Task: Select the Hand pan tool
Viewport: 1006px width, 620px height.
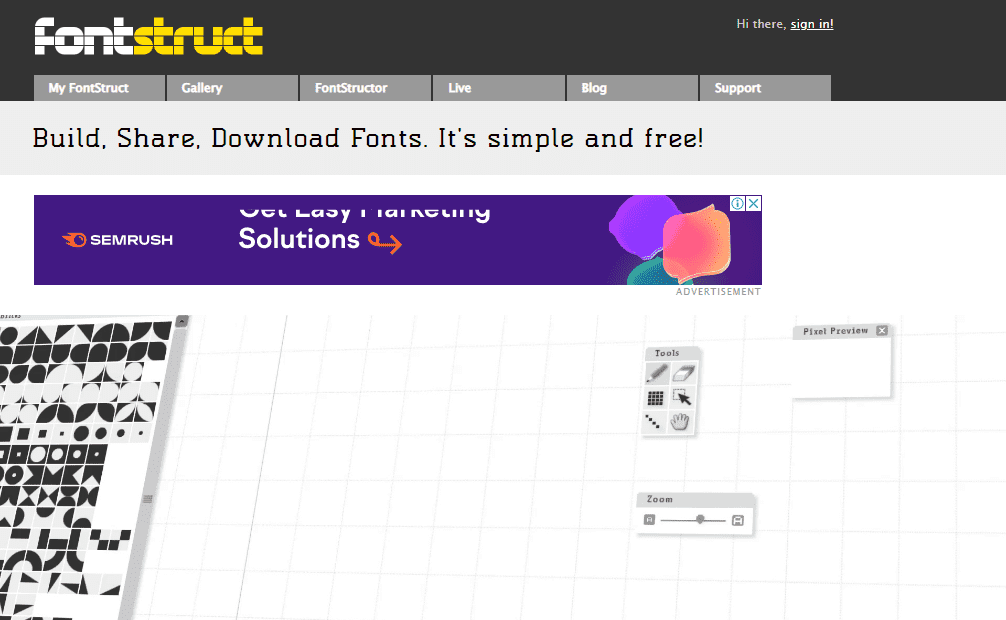Action: 680,422
